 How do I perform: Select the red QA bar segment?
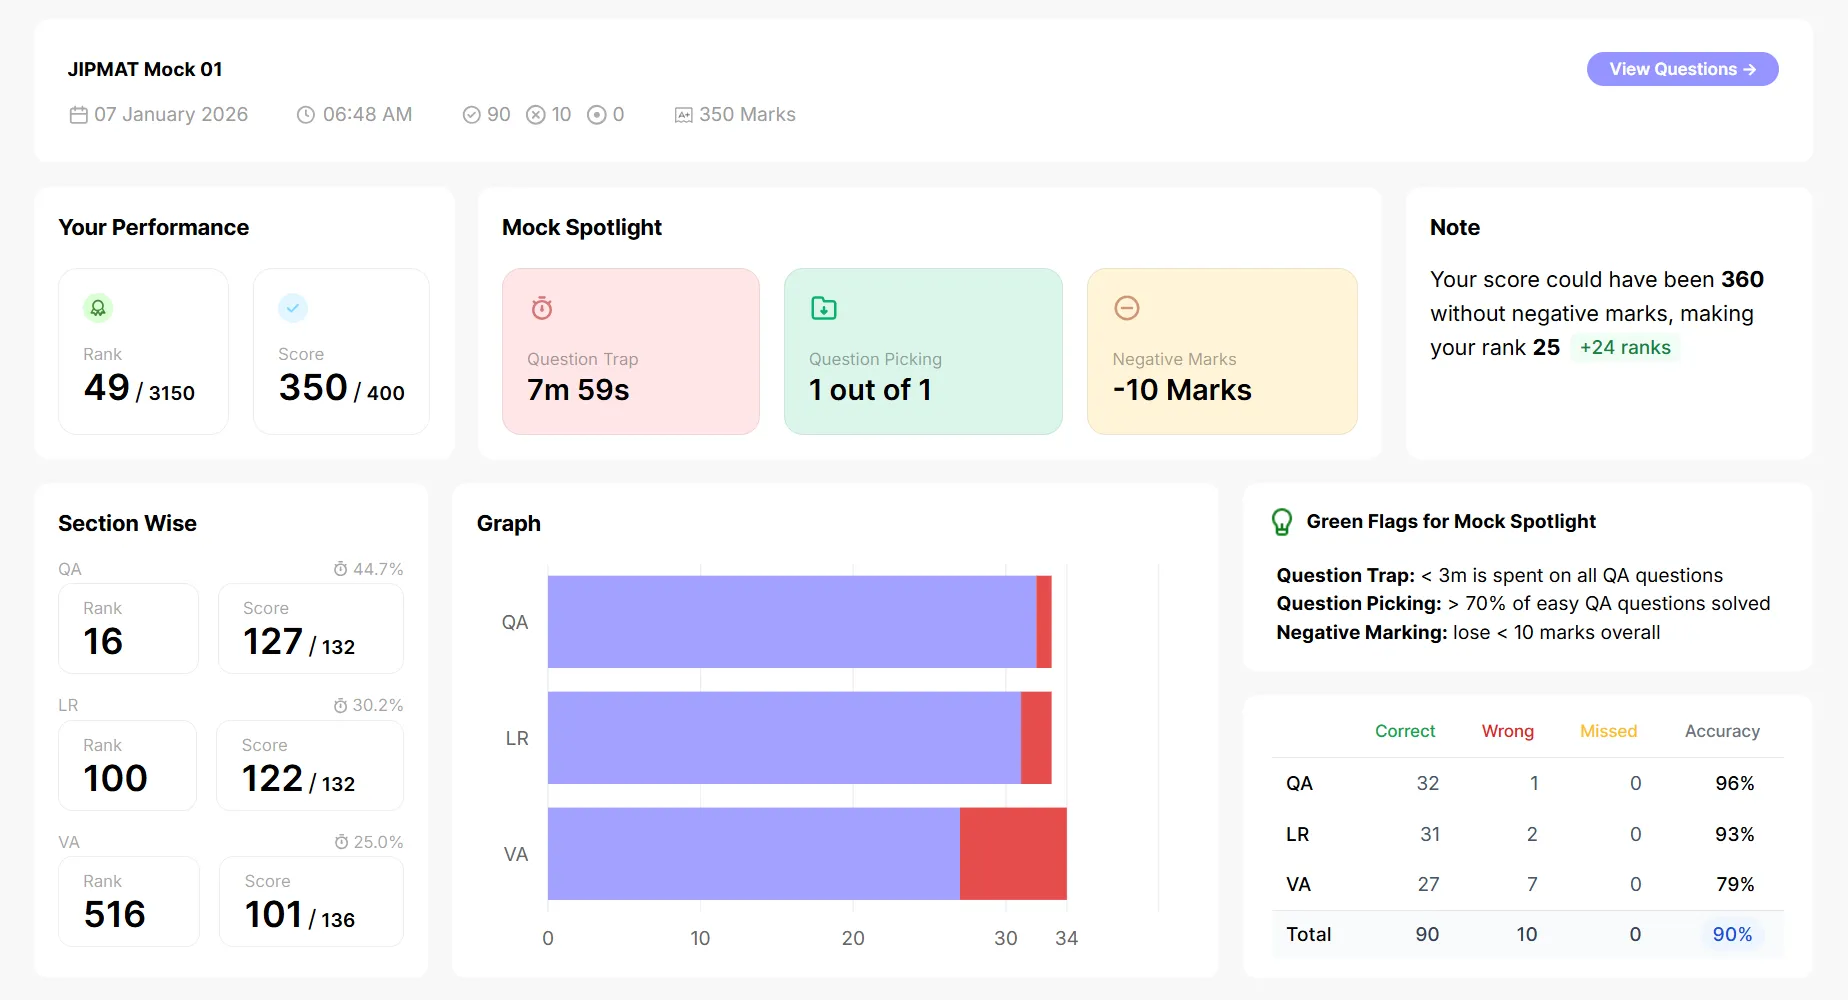click(x=1044, y=622)
